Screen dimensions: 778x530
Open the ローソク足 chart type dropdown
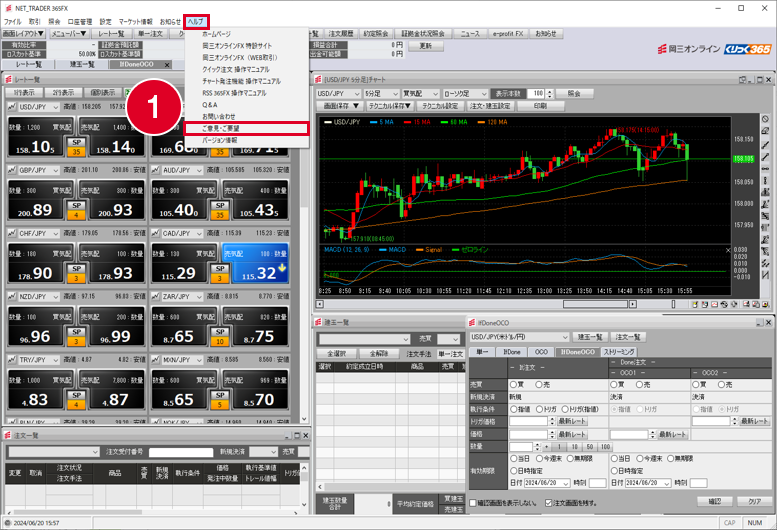point(465,93)
